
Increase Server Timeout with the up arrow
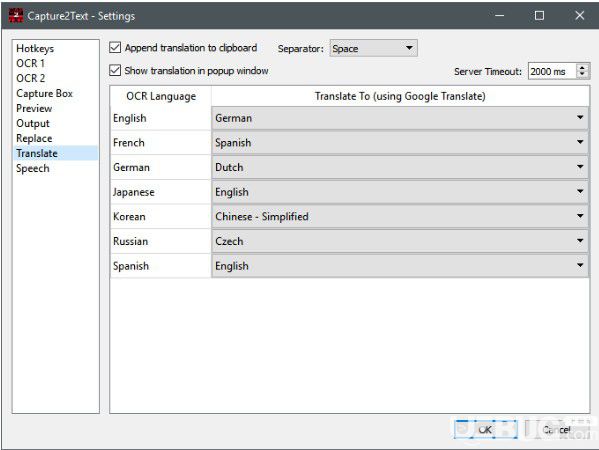(582, 68)
